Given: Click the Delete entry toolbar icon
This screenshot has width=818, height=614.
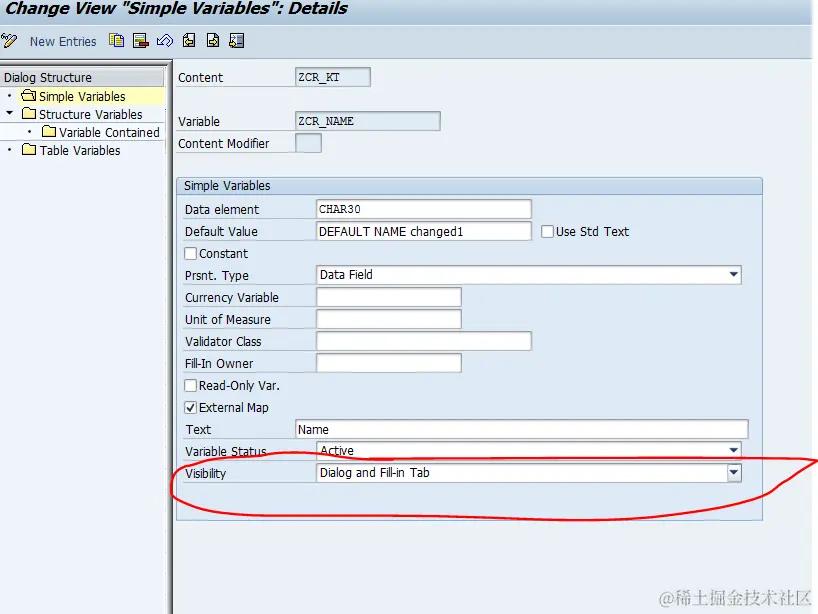Looking at the screenshot, I should 140,40.
